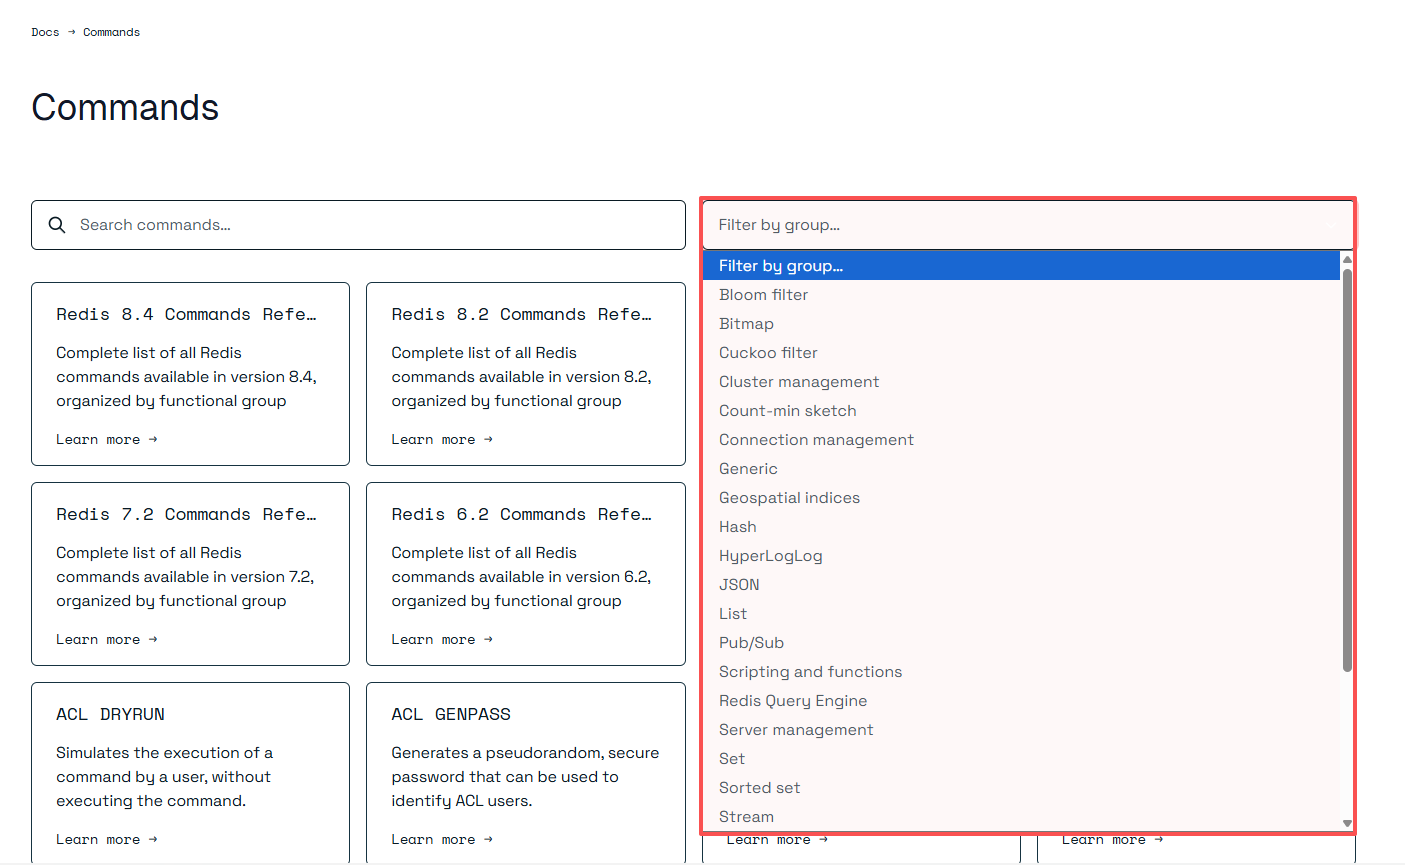The image size is (1405, 865).
Task: Select the highlighted "Filter by group..." option
Action: tap(1021, 266)
